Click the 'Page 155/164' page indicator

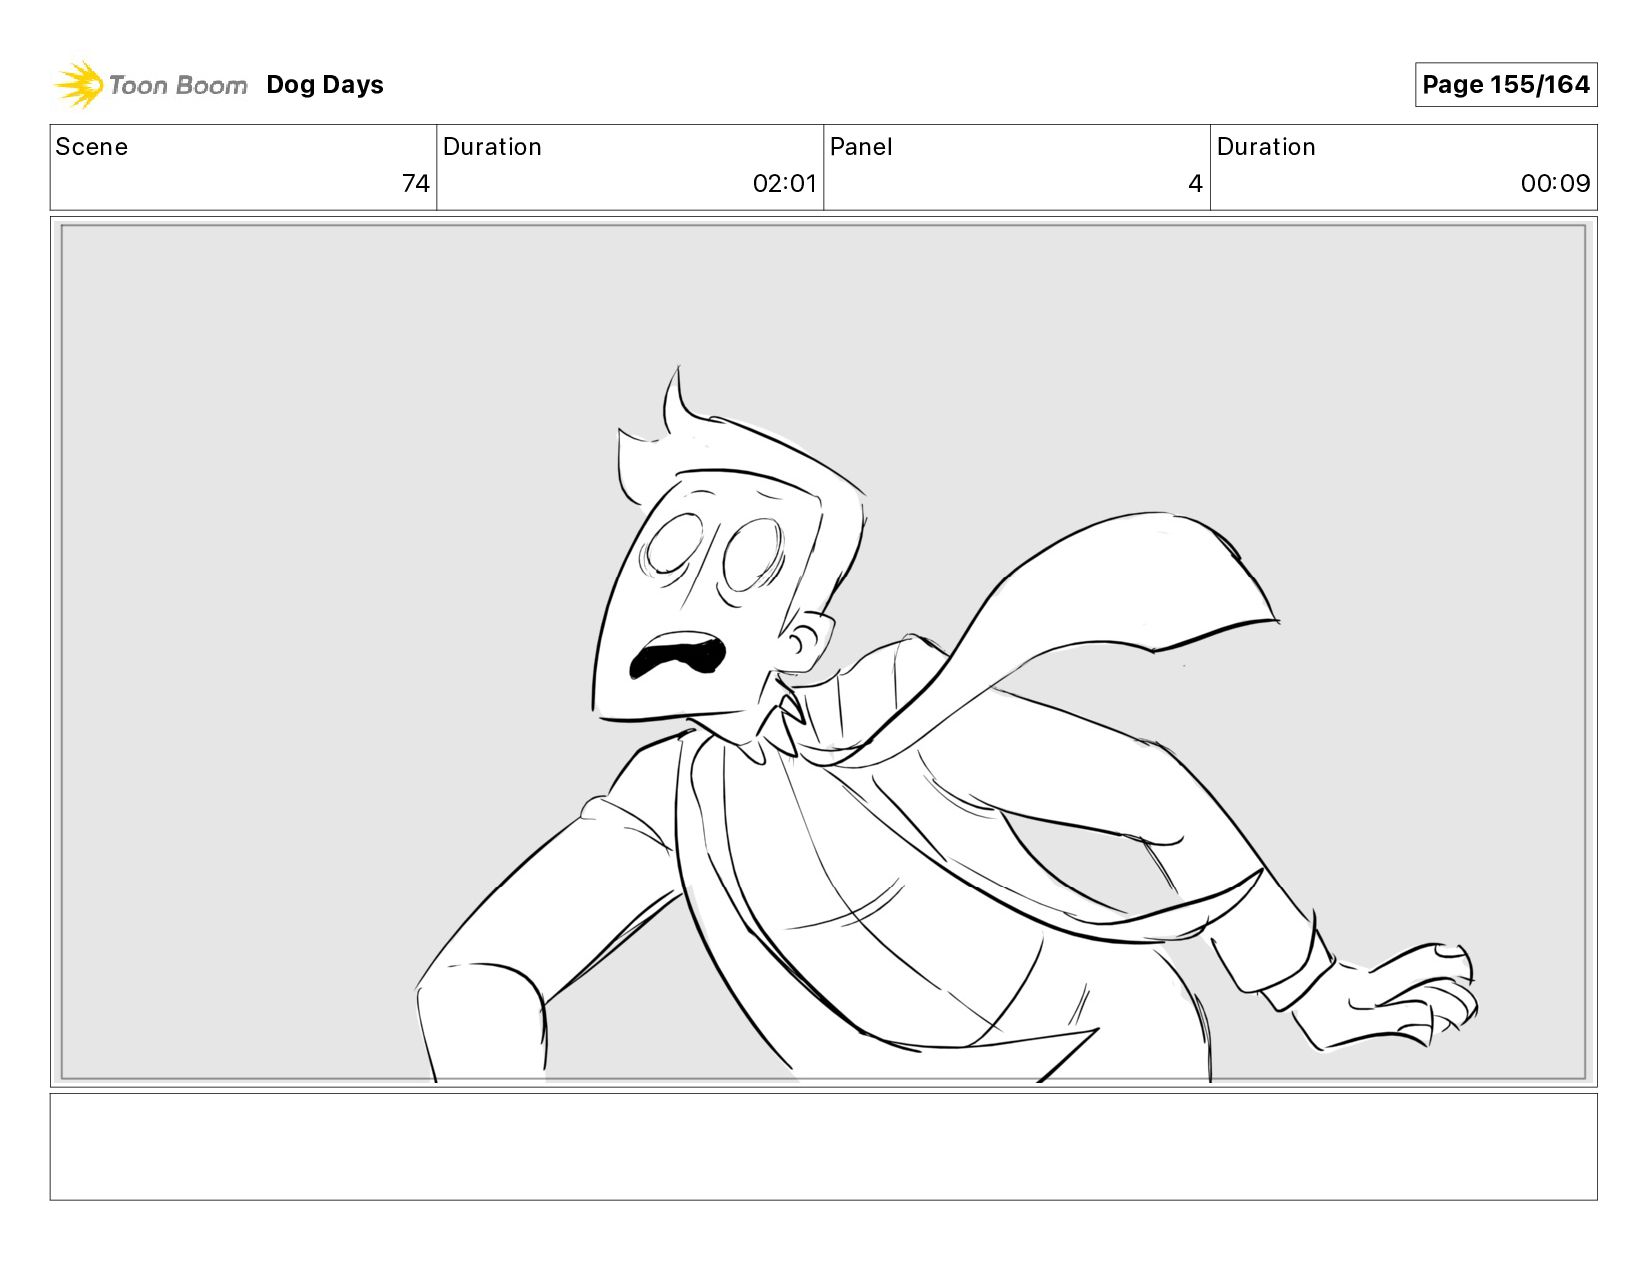pos(1506,85)
